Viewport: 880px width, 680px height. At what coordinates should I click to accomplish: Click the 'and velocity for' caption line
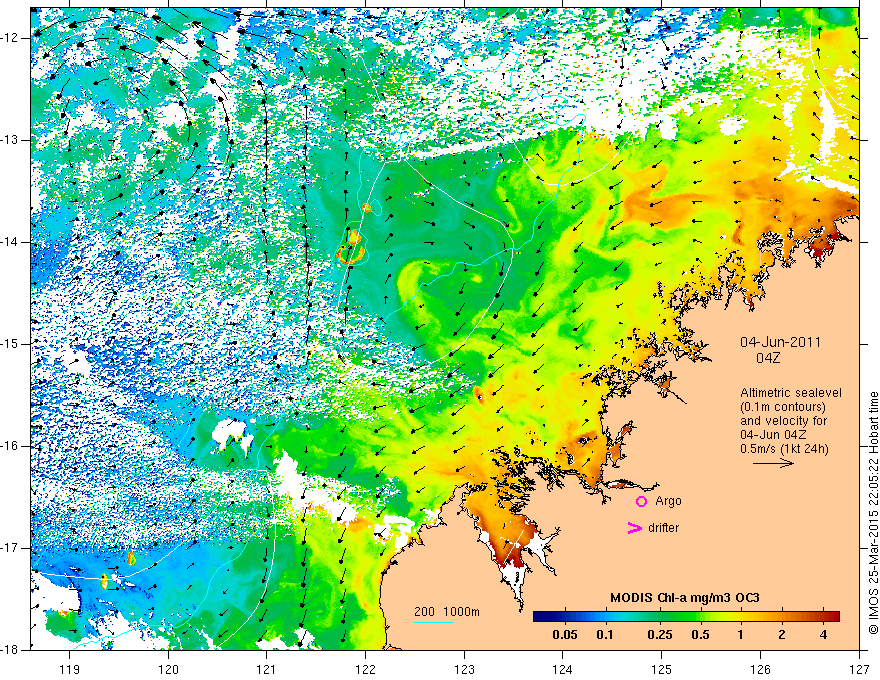[783, 421]
